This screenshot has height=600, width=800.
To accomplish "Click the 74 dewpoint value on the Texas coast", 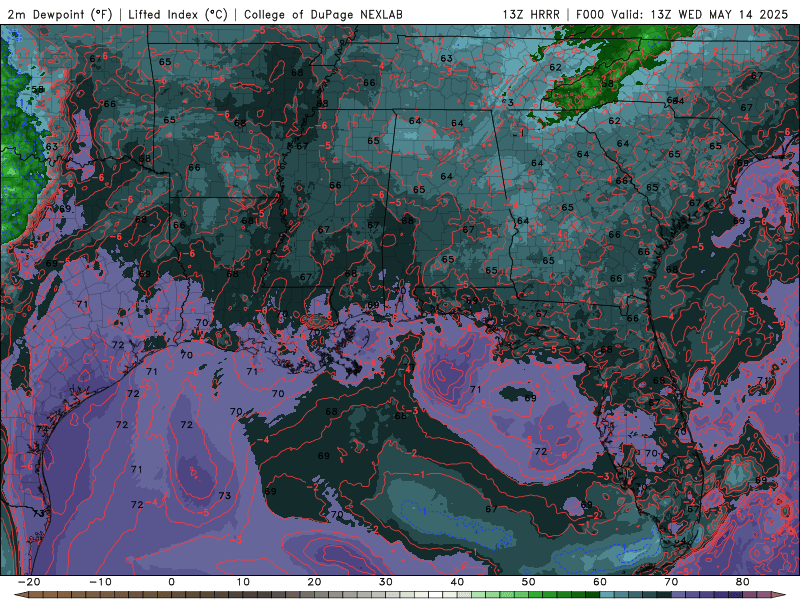I will pos(41,430).
